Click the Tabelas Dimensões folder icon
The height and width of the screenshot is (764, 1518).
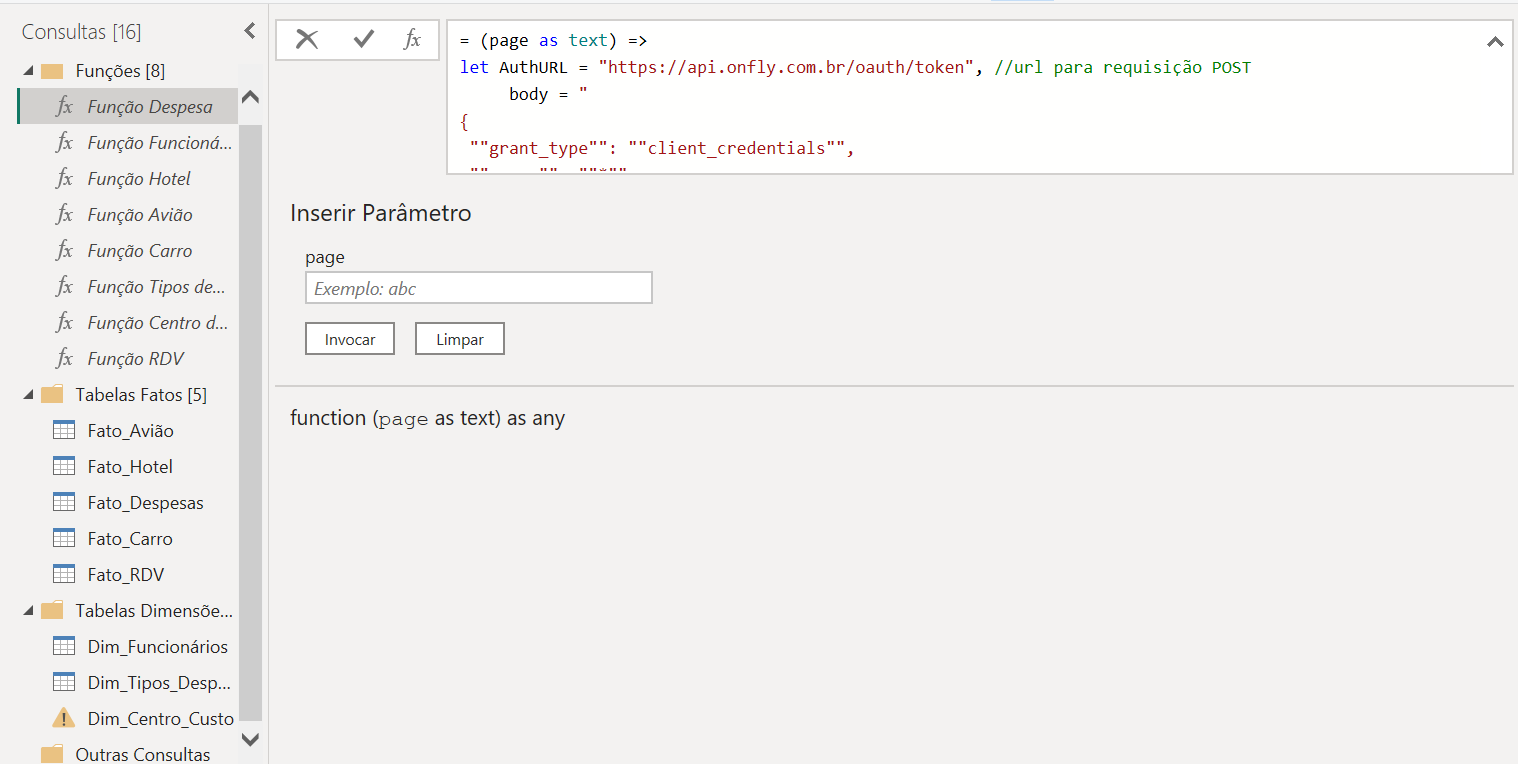click(x=52, y=611)
